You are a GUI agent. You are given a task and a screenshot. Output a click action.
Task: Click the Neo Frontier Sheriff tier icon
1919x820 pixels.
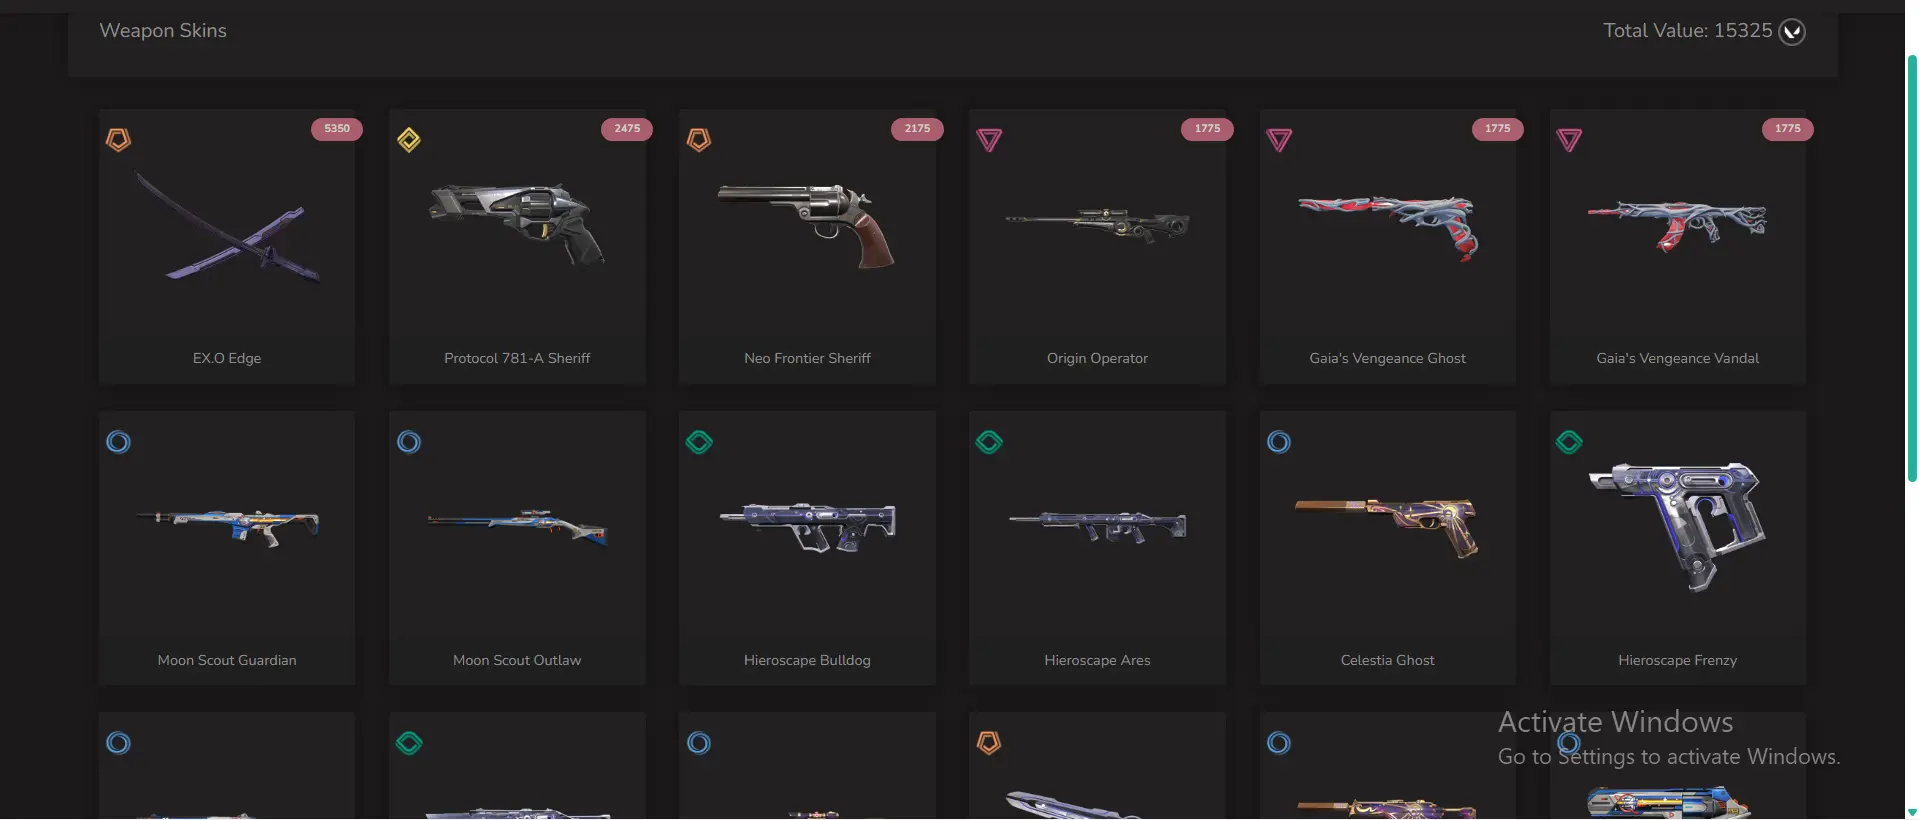point(698,140)
